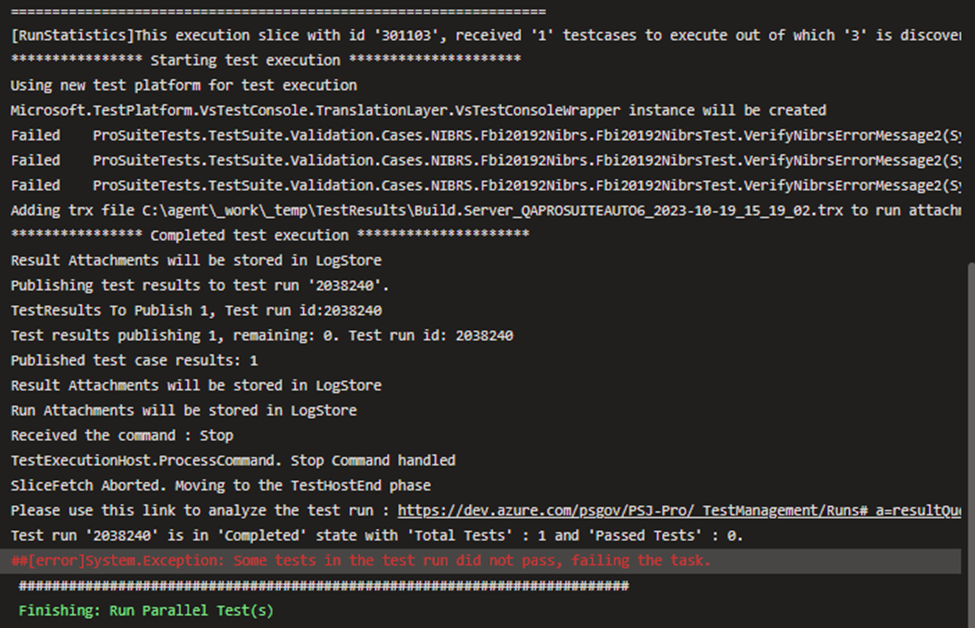Click the Adding trx file log line
This screenshot has width=975, height=628.
coord(486,210)
